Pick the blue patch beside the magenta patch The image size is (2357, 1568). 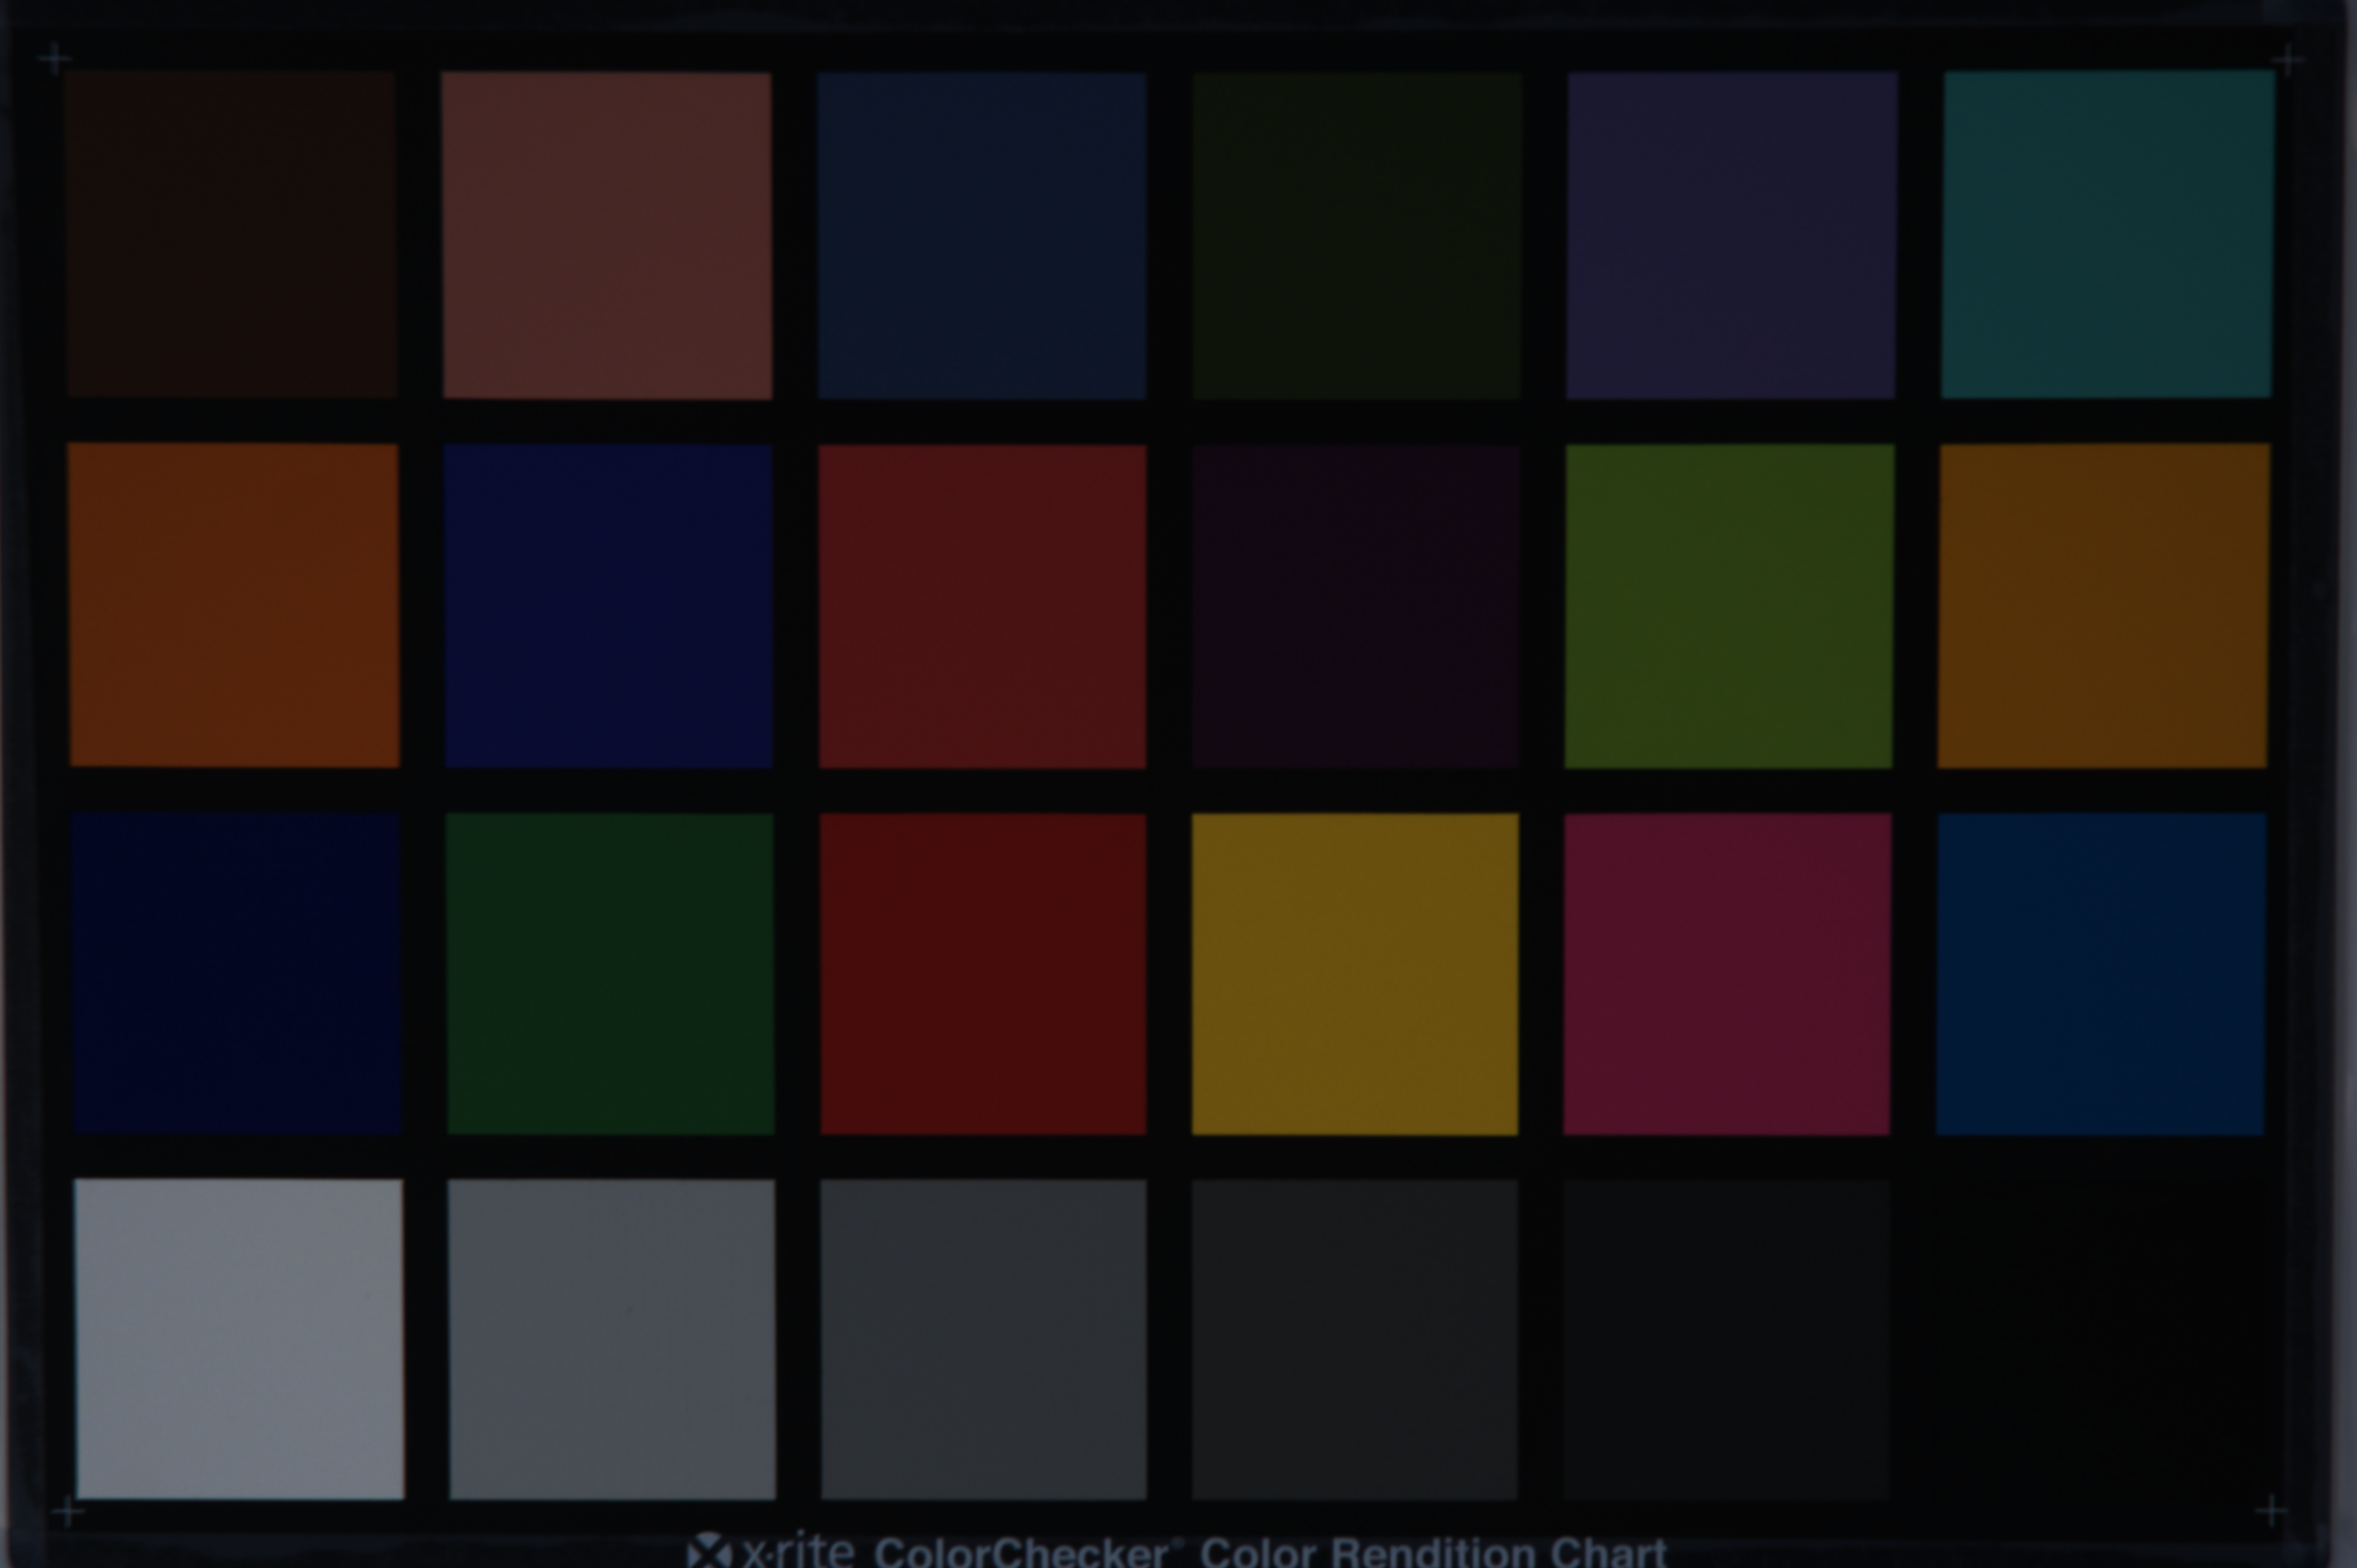[2101, 974]
